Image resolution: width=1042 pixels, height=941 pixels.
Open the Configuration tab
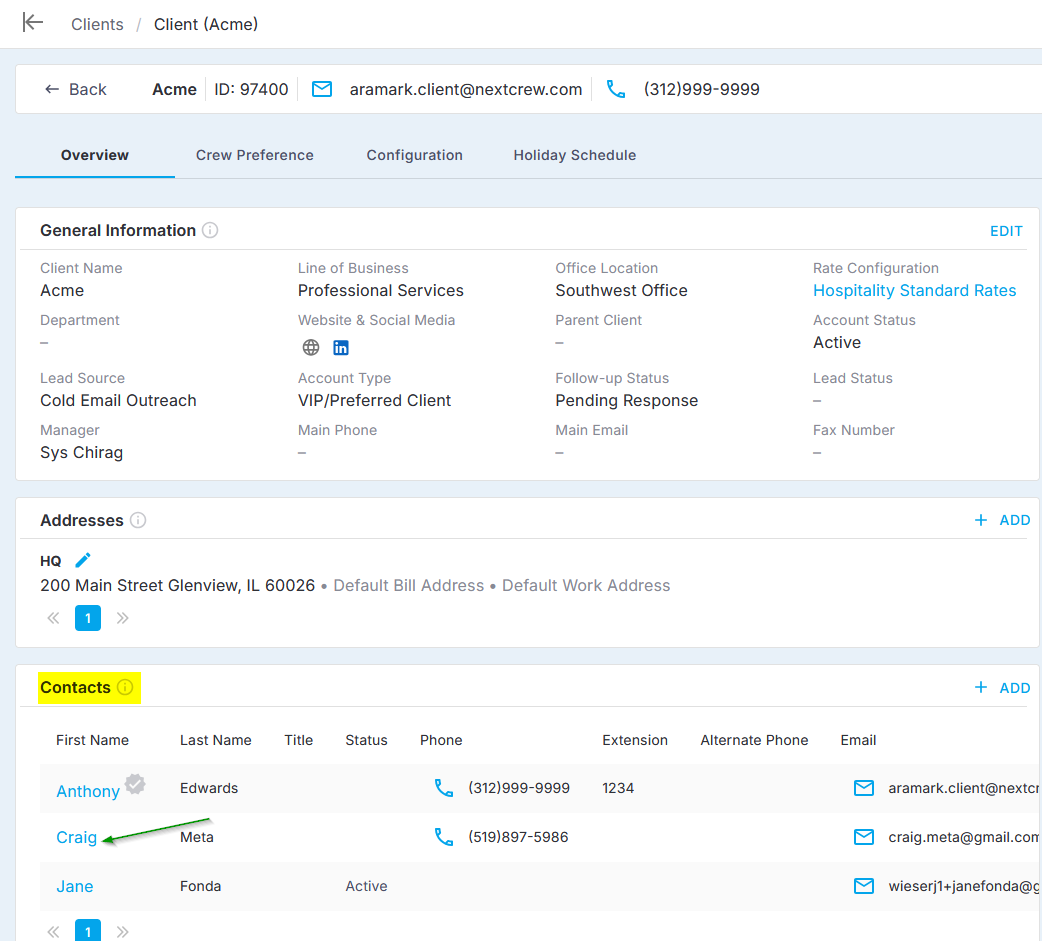pos(415,155)
